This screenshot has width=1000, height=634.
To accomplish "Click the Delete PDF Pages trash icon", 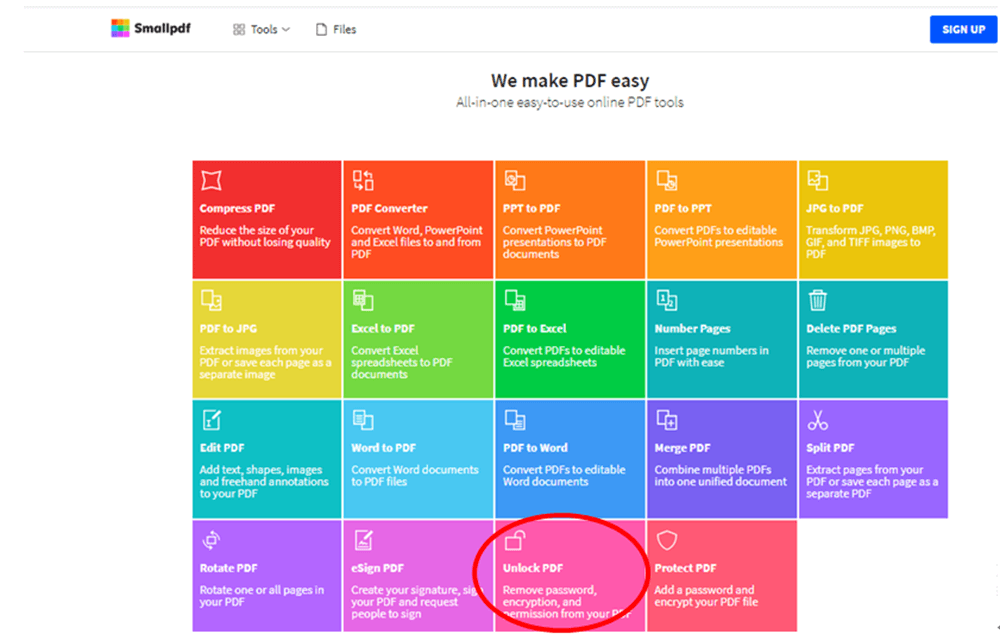I will pos(818,301).
